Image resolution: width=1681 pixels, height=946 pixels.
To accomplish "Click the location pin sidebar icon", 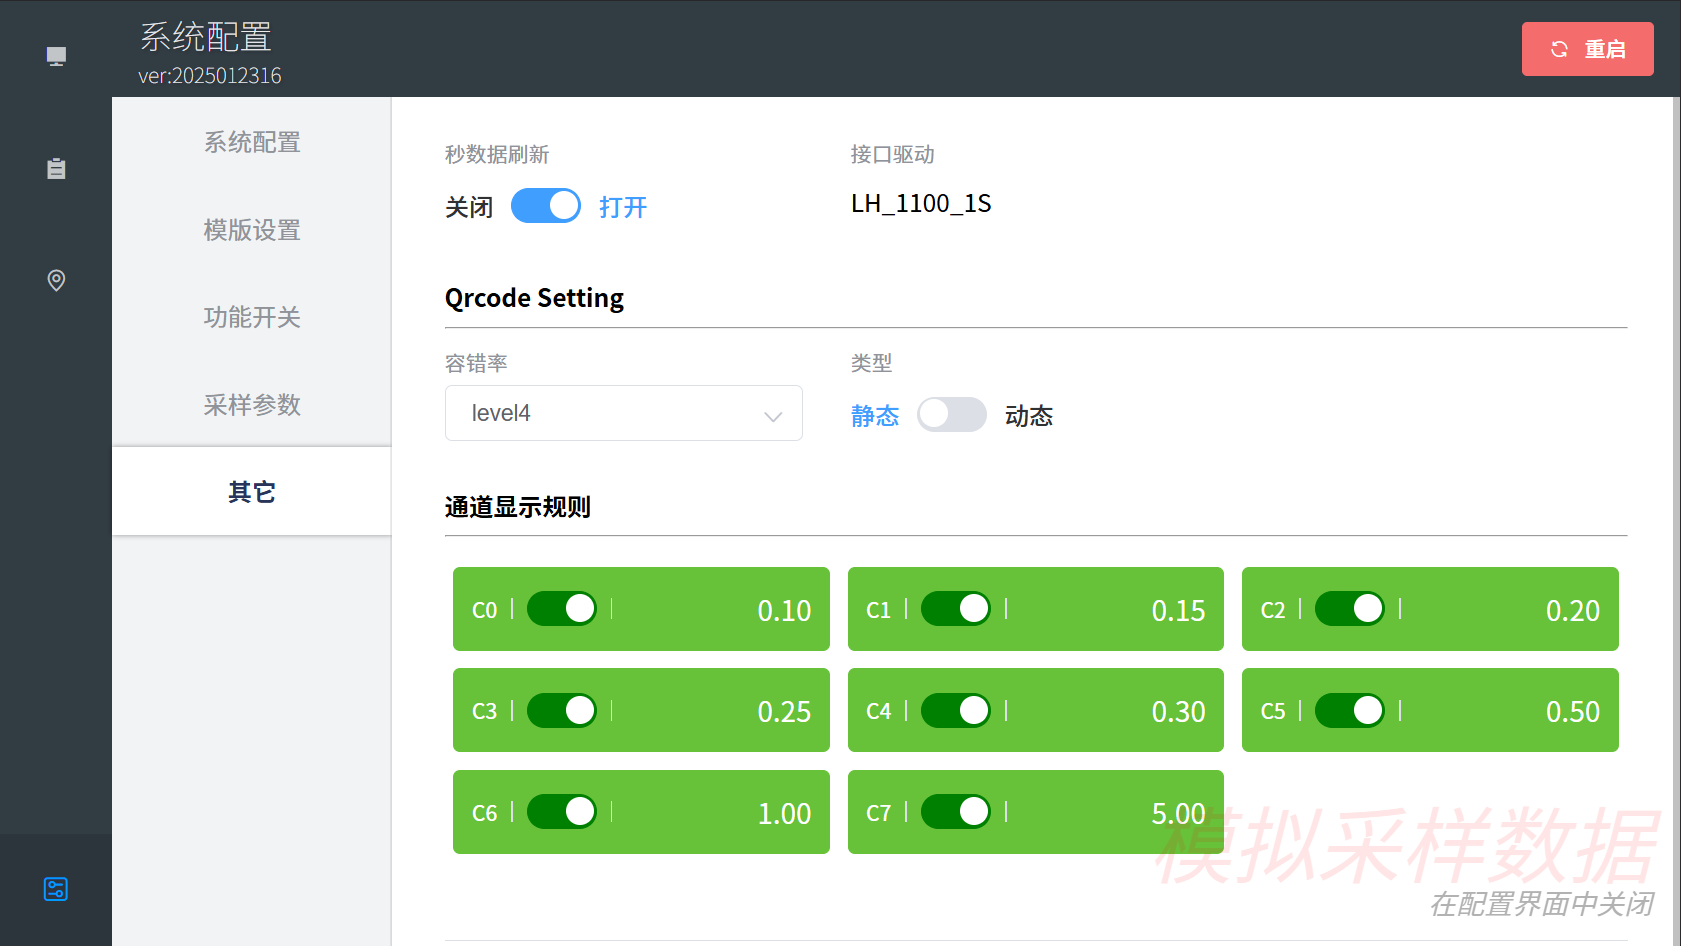I will 56,280.
